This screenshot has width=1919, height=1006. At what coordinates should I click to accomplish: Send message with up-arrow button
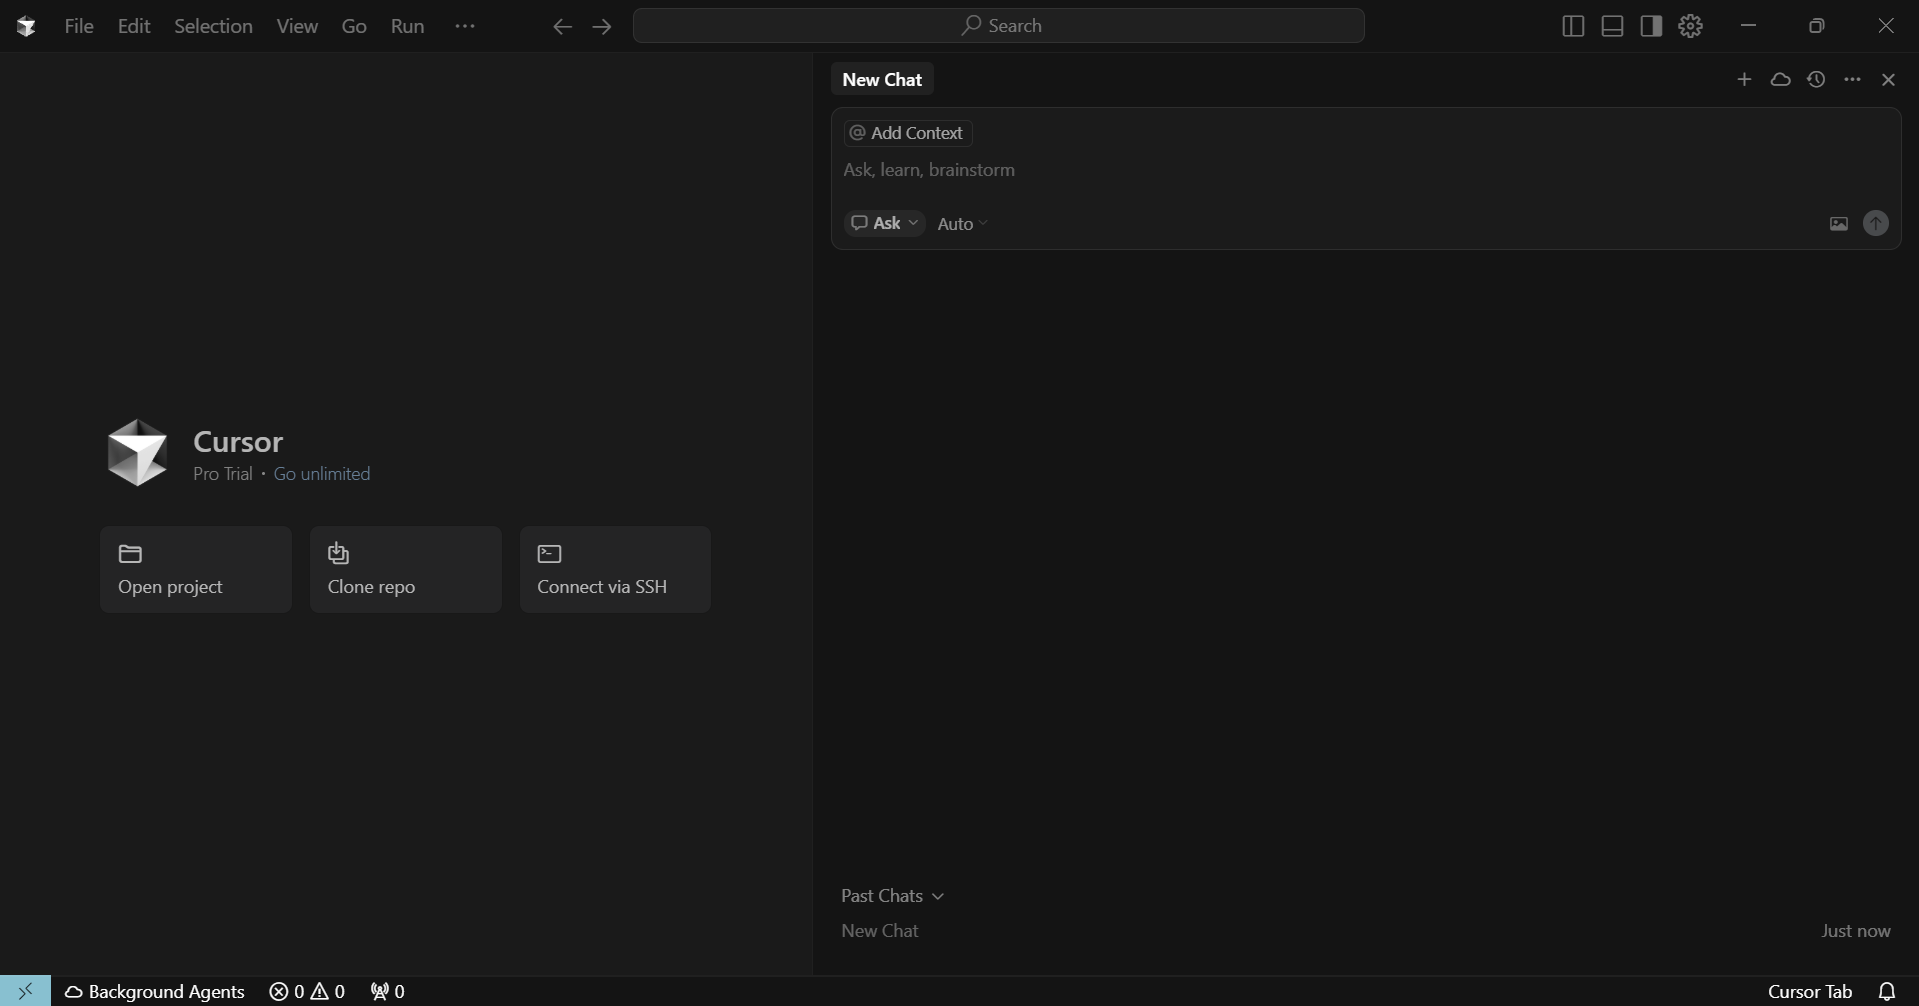[x=1876, y=223]
